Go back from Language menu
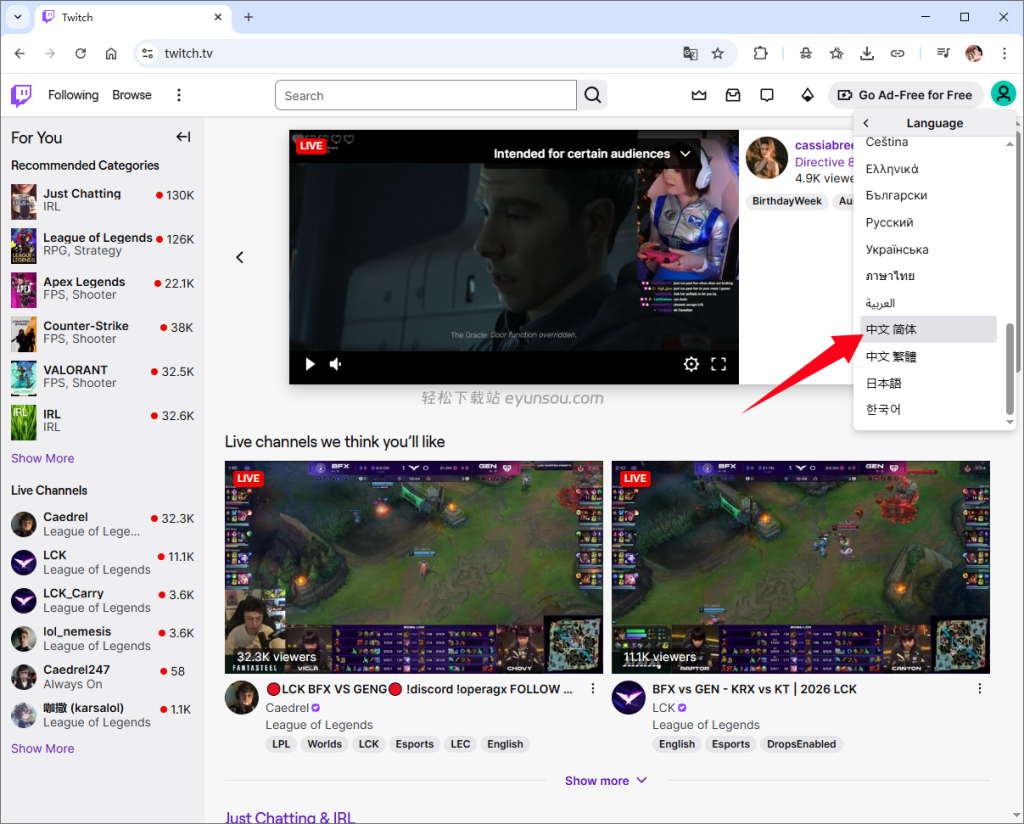 pyautogui.click(x=866, y=123)
